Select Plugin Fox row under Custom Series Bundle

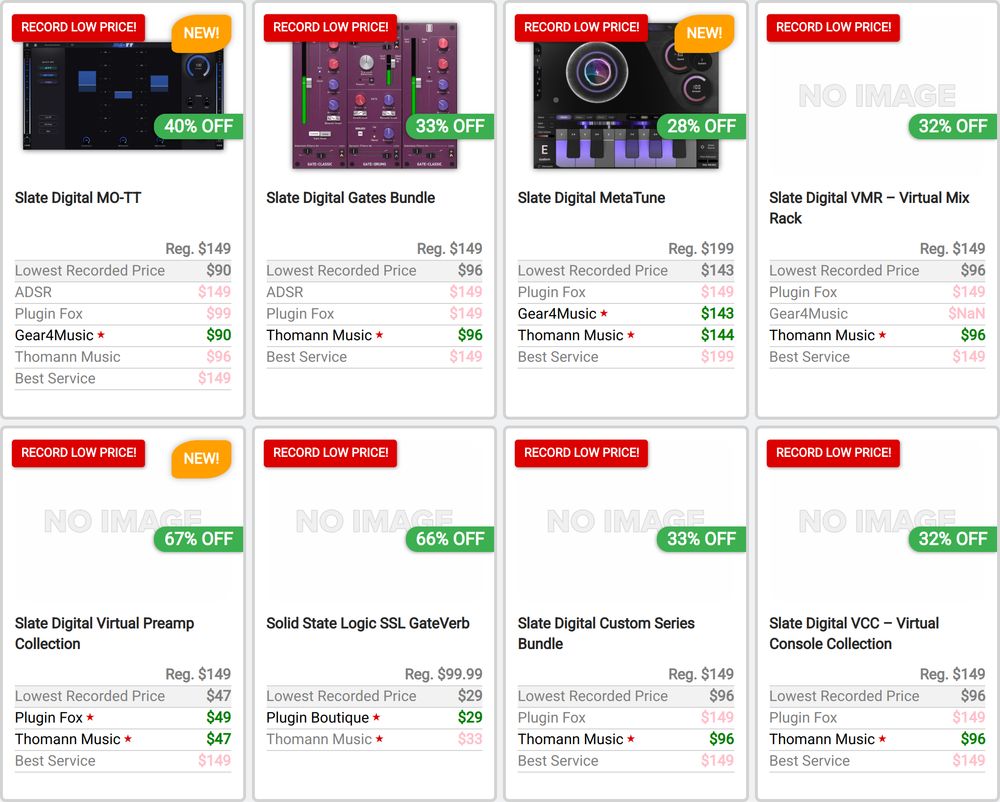(626, 718)
